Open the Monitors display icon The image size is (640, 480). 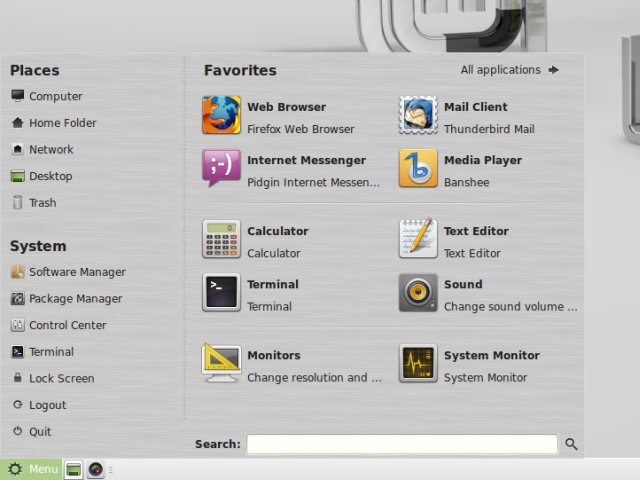[x=221, y=363]
